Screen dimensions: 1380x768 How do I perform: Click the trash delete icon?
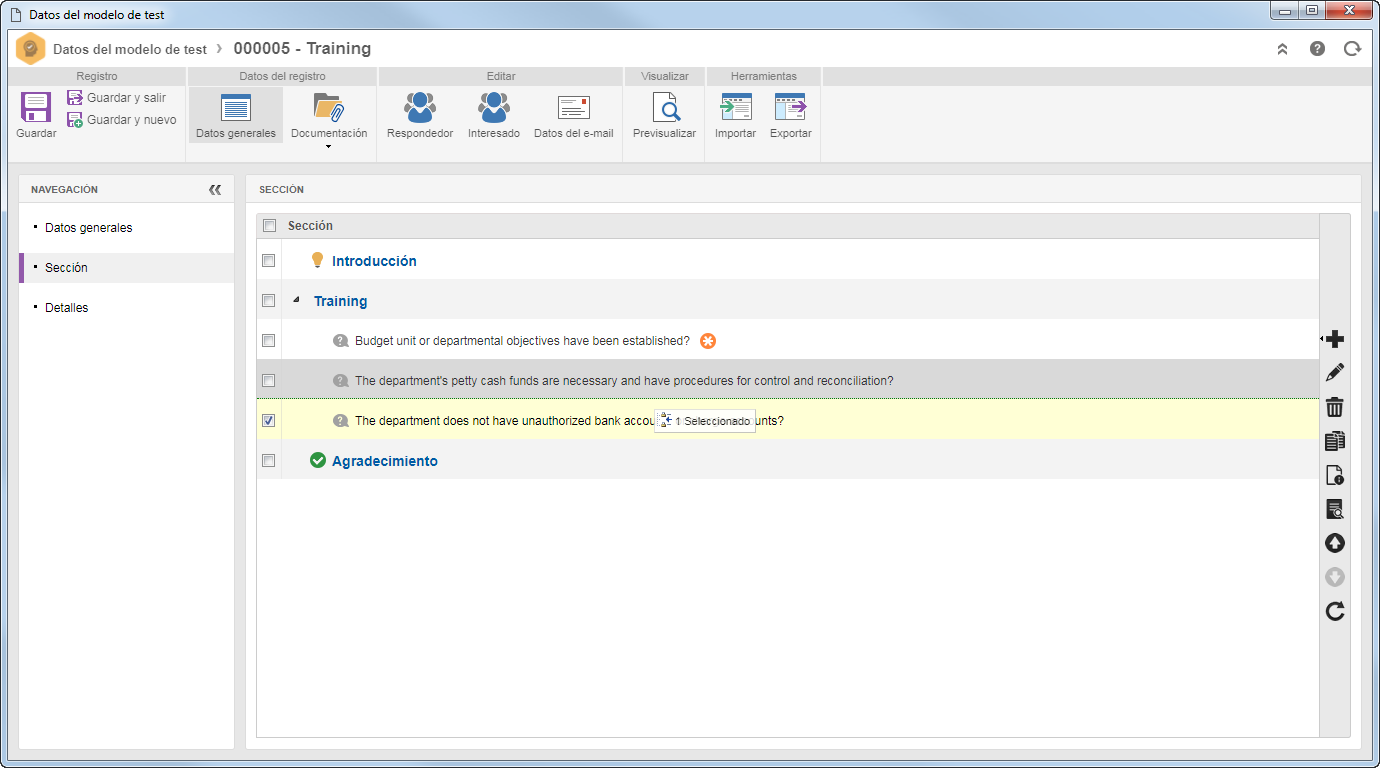(1335, 406)
